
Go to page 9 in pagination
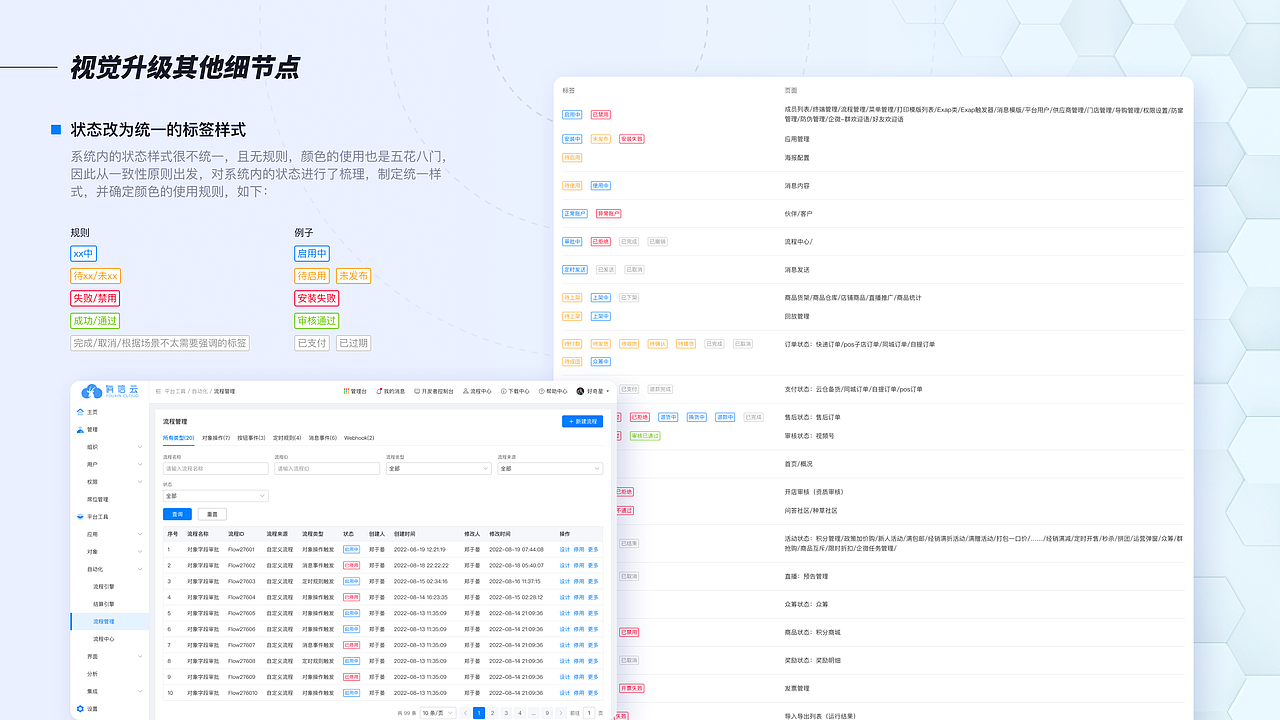547,713
